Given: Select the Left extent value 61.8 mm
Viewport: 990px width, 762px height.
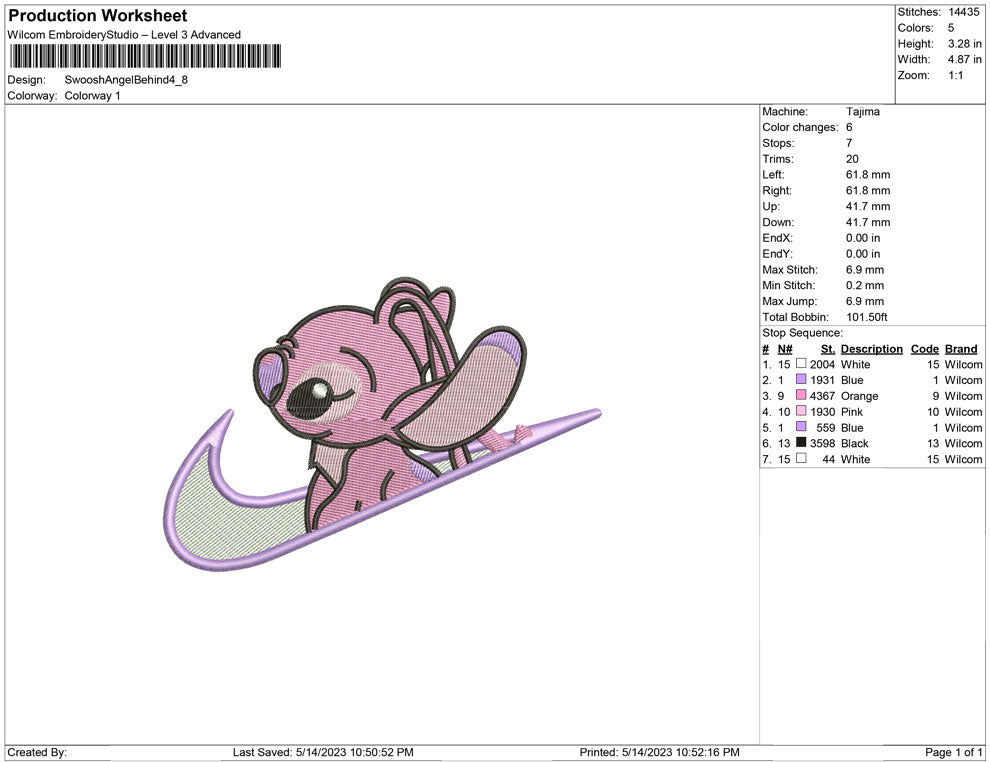Looking at the screenshot, I should [868, 174].
